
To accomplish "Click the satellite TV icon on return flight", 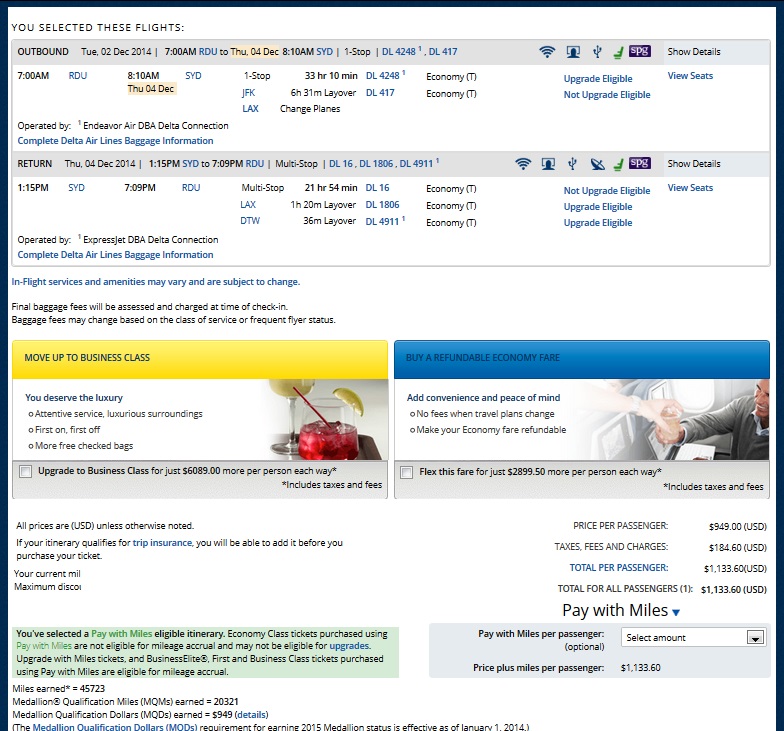I will tap(597, 164).
